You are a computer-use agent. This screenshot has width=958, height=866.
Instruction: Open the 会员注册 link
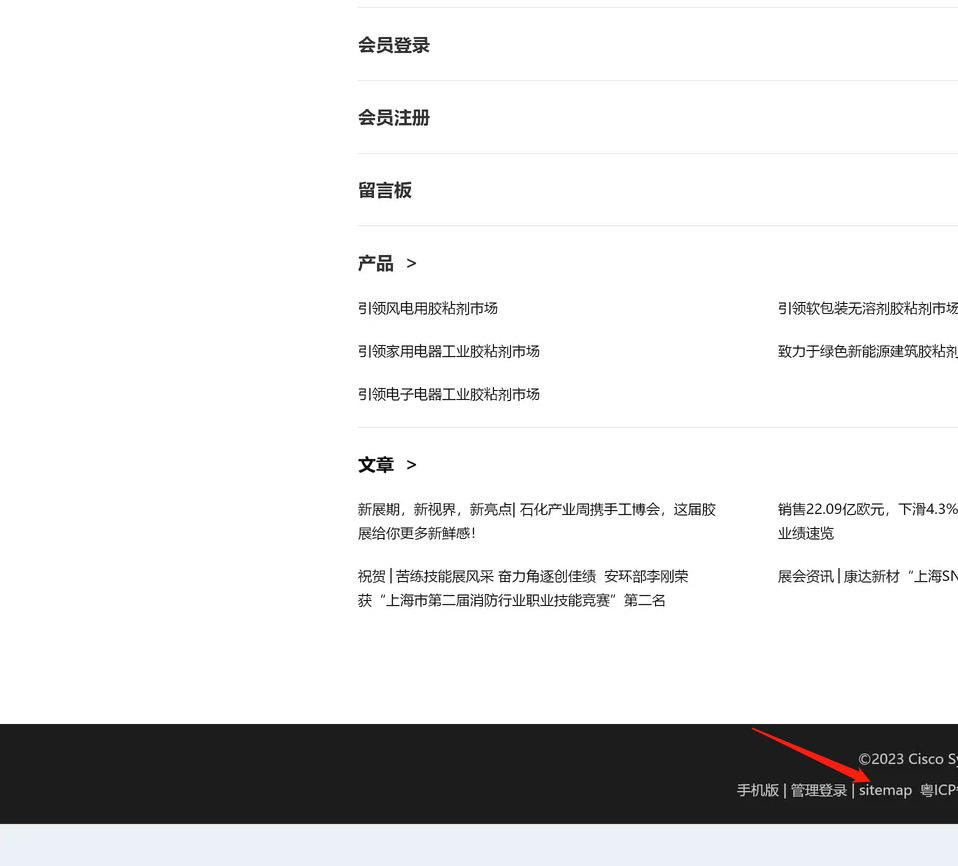point(394,118)
